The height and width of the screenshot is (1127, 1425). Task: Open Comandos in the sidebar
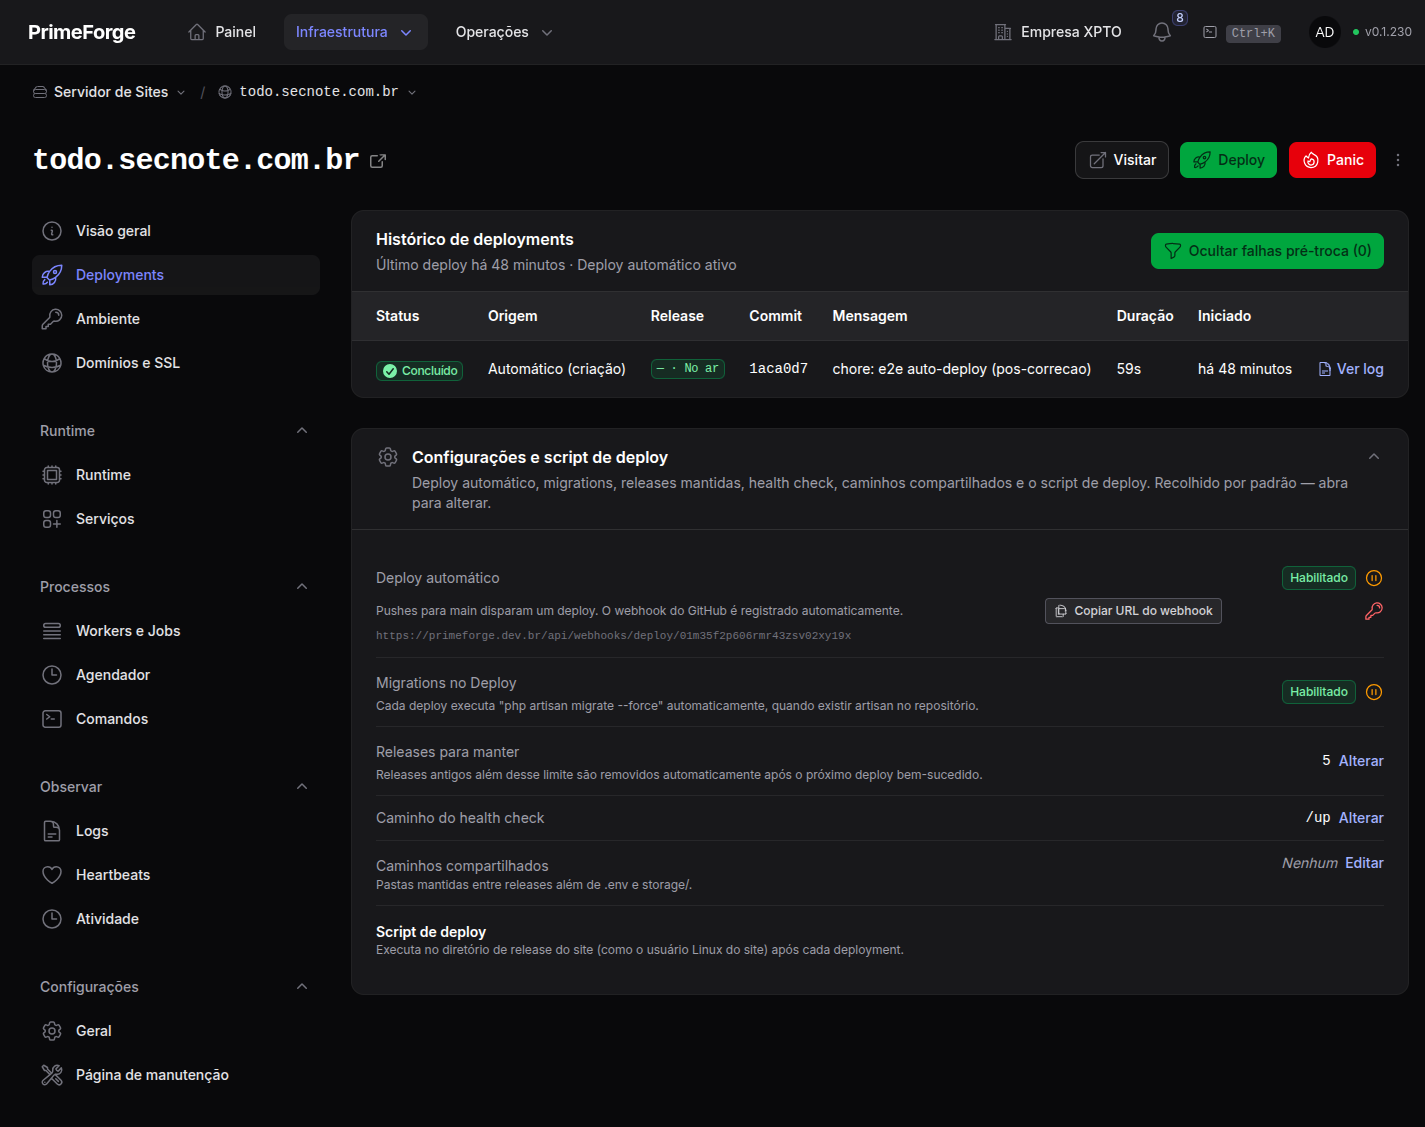[x=176, y=719]
